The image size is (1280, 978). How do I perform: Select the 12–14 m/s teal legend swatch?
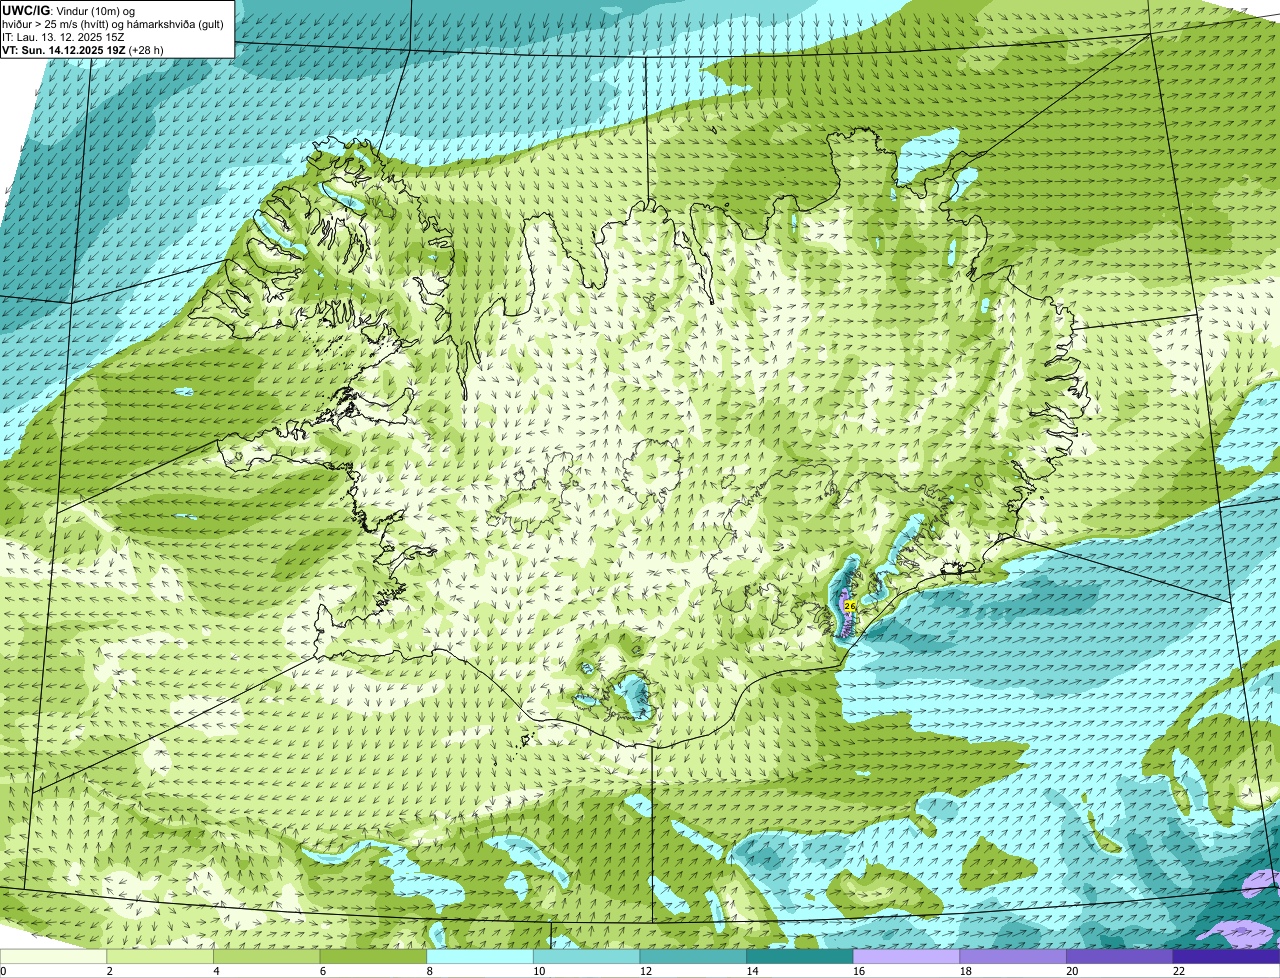pyautogui.click(x=693, y=956)
